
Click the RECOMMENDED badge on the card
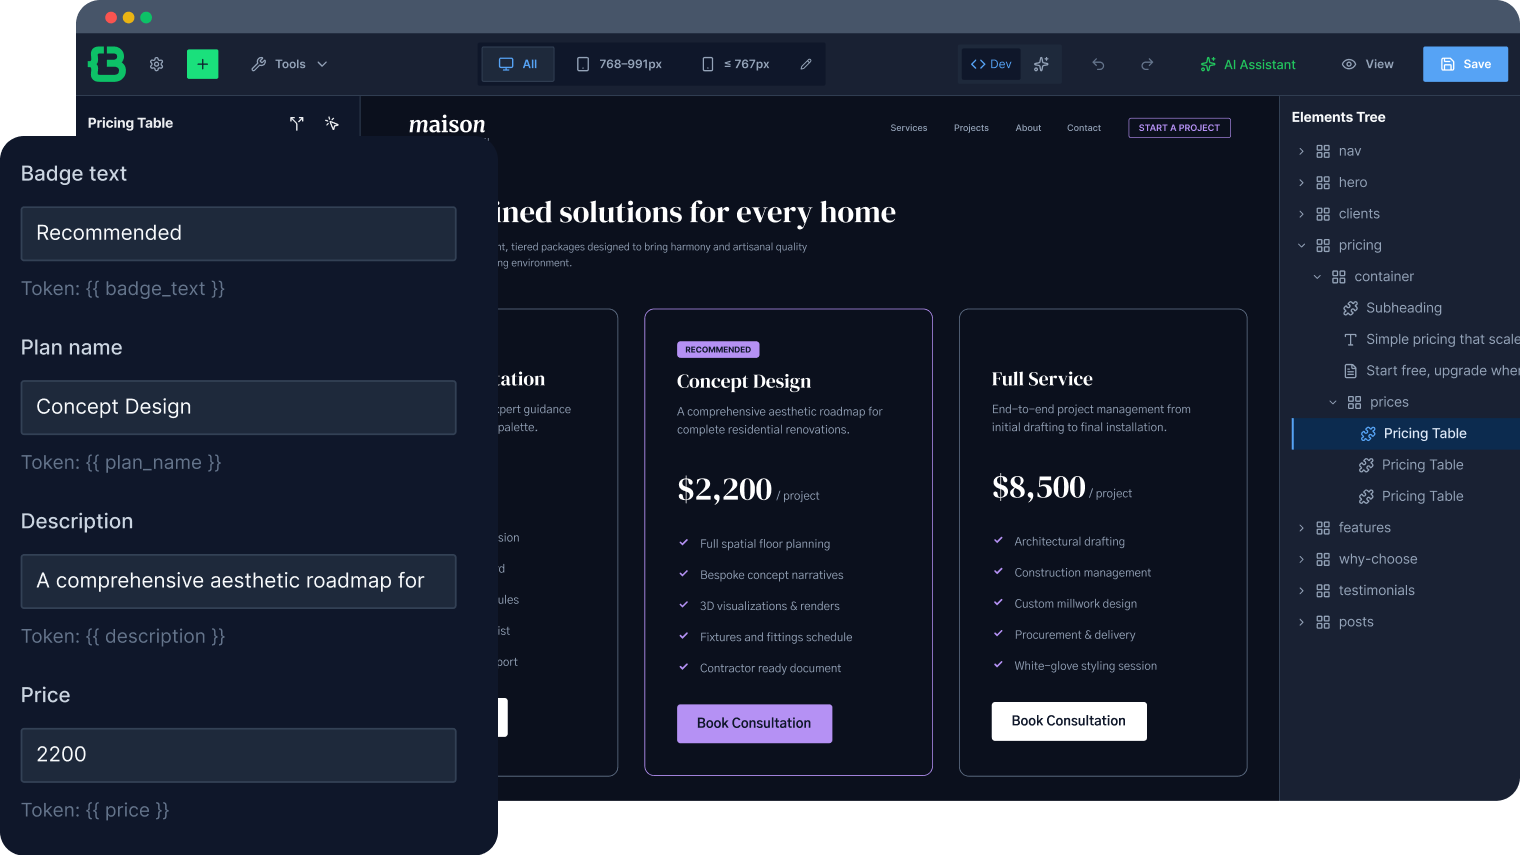point(718,350)
